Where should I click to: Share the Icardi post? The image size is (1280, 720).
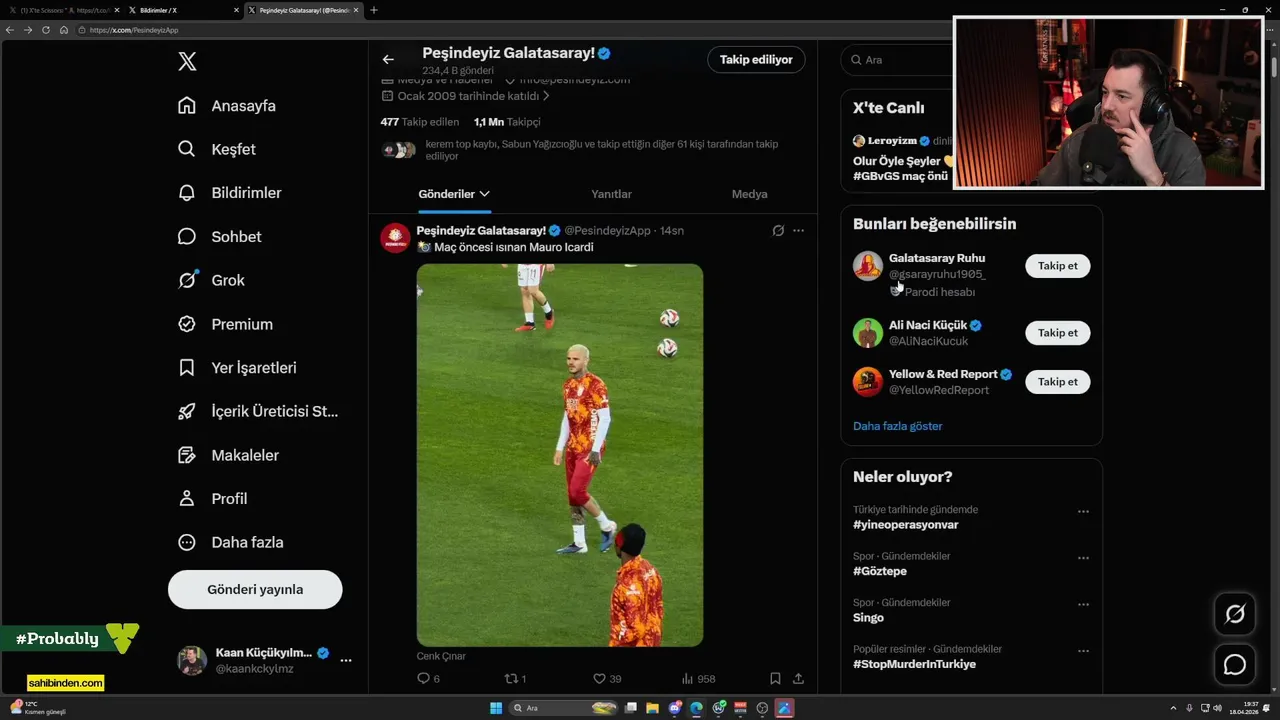(798, 678)
